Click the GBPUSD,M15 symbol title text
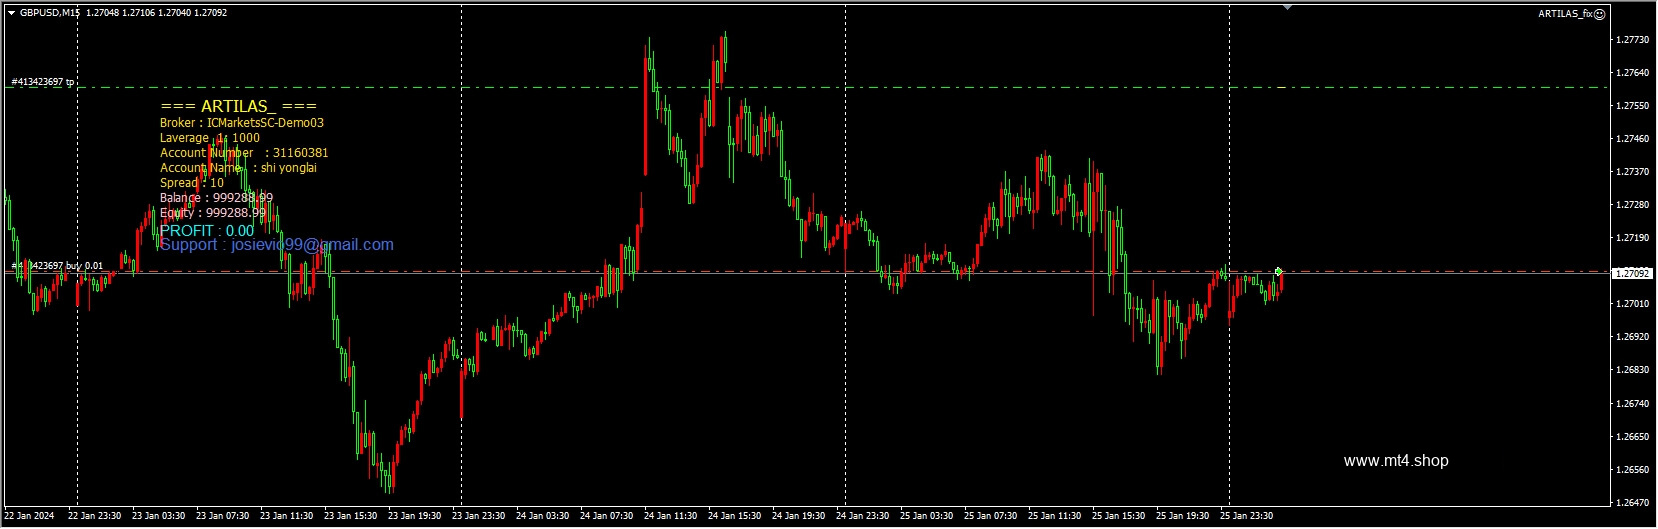 [x=50, y=13]
